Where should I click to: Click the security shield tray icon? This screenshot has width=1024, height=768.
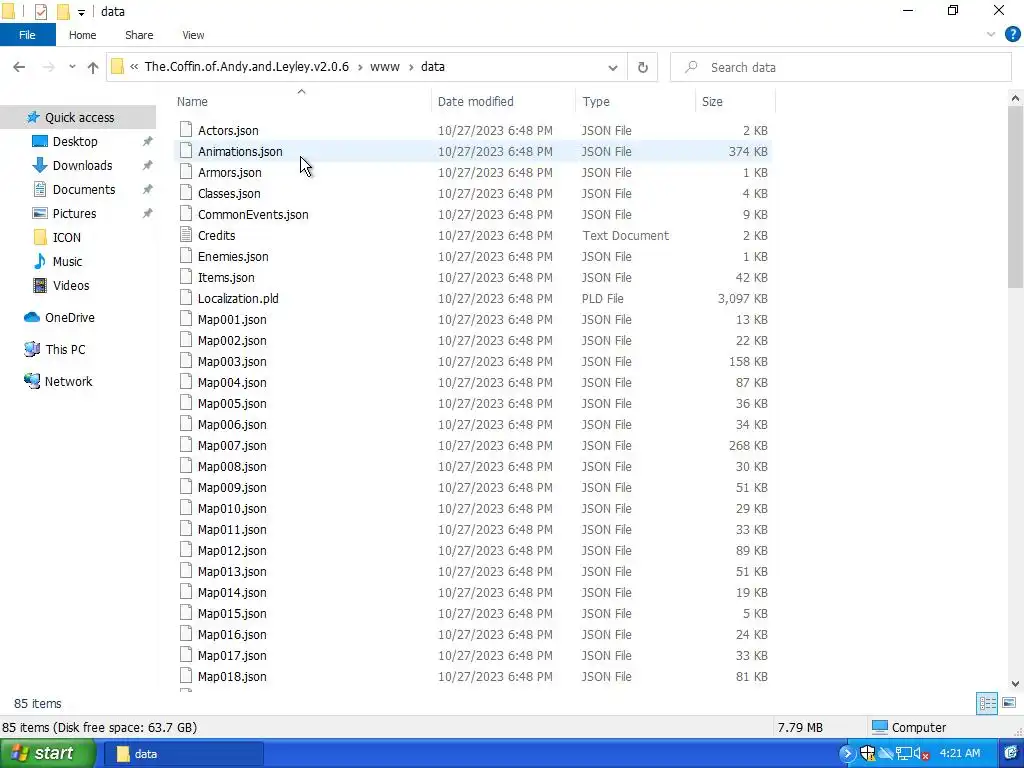(x=867, y=754)
